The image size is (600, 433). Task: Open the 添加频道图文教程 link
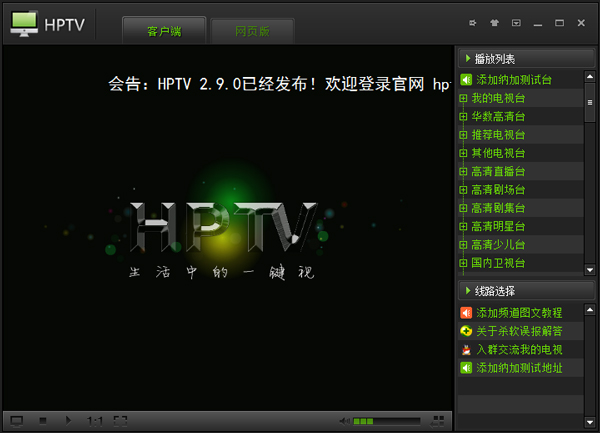pyautogui.click(x=519, y=313)
